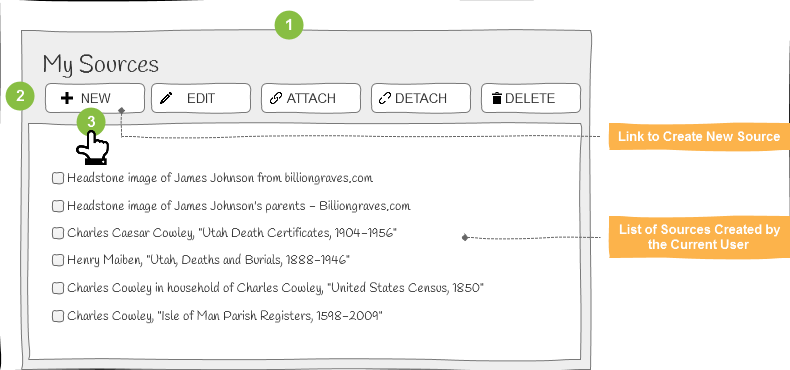Check the James Johnson billiongraves.com headstone source

pyautogui.click(x=58, y=178)
